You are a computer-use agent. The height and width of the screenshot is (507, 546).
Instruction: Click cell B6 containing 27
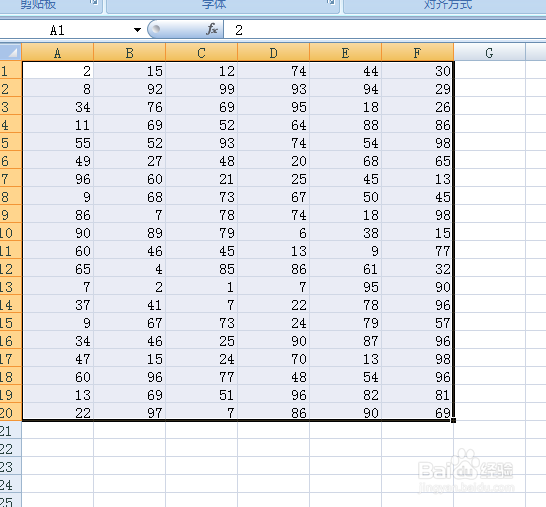pos(130,161)
